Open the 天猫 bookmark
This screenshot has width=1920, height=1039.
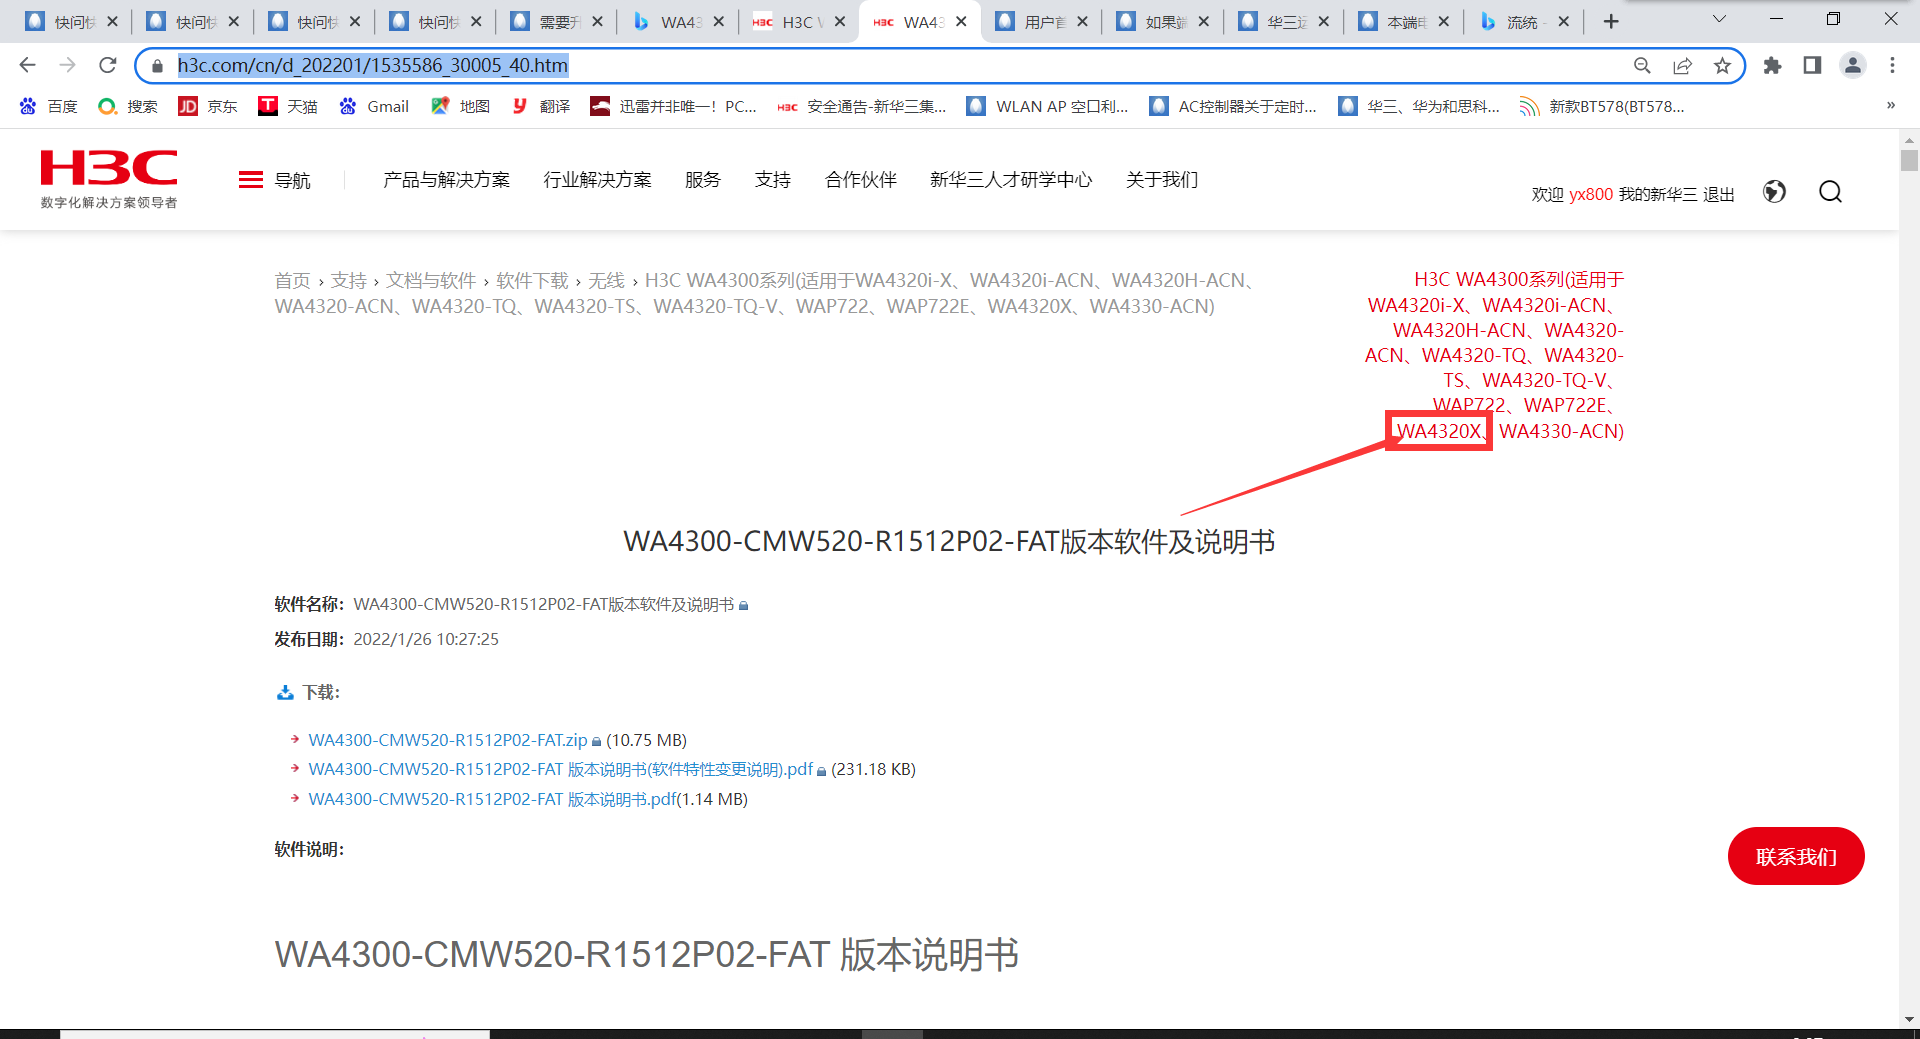point(288,106)
